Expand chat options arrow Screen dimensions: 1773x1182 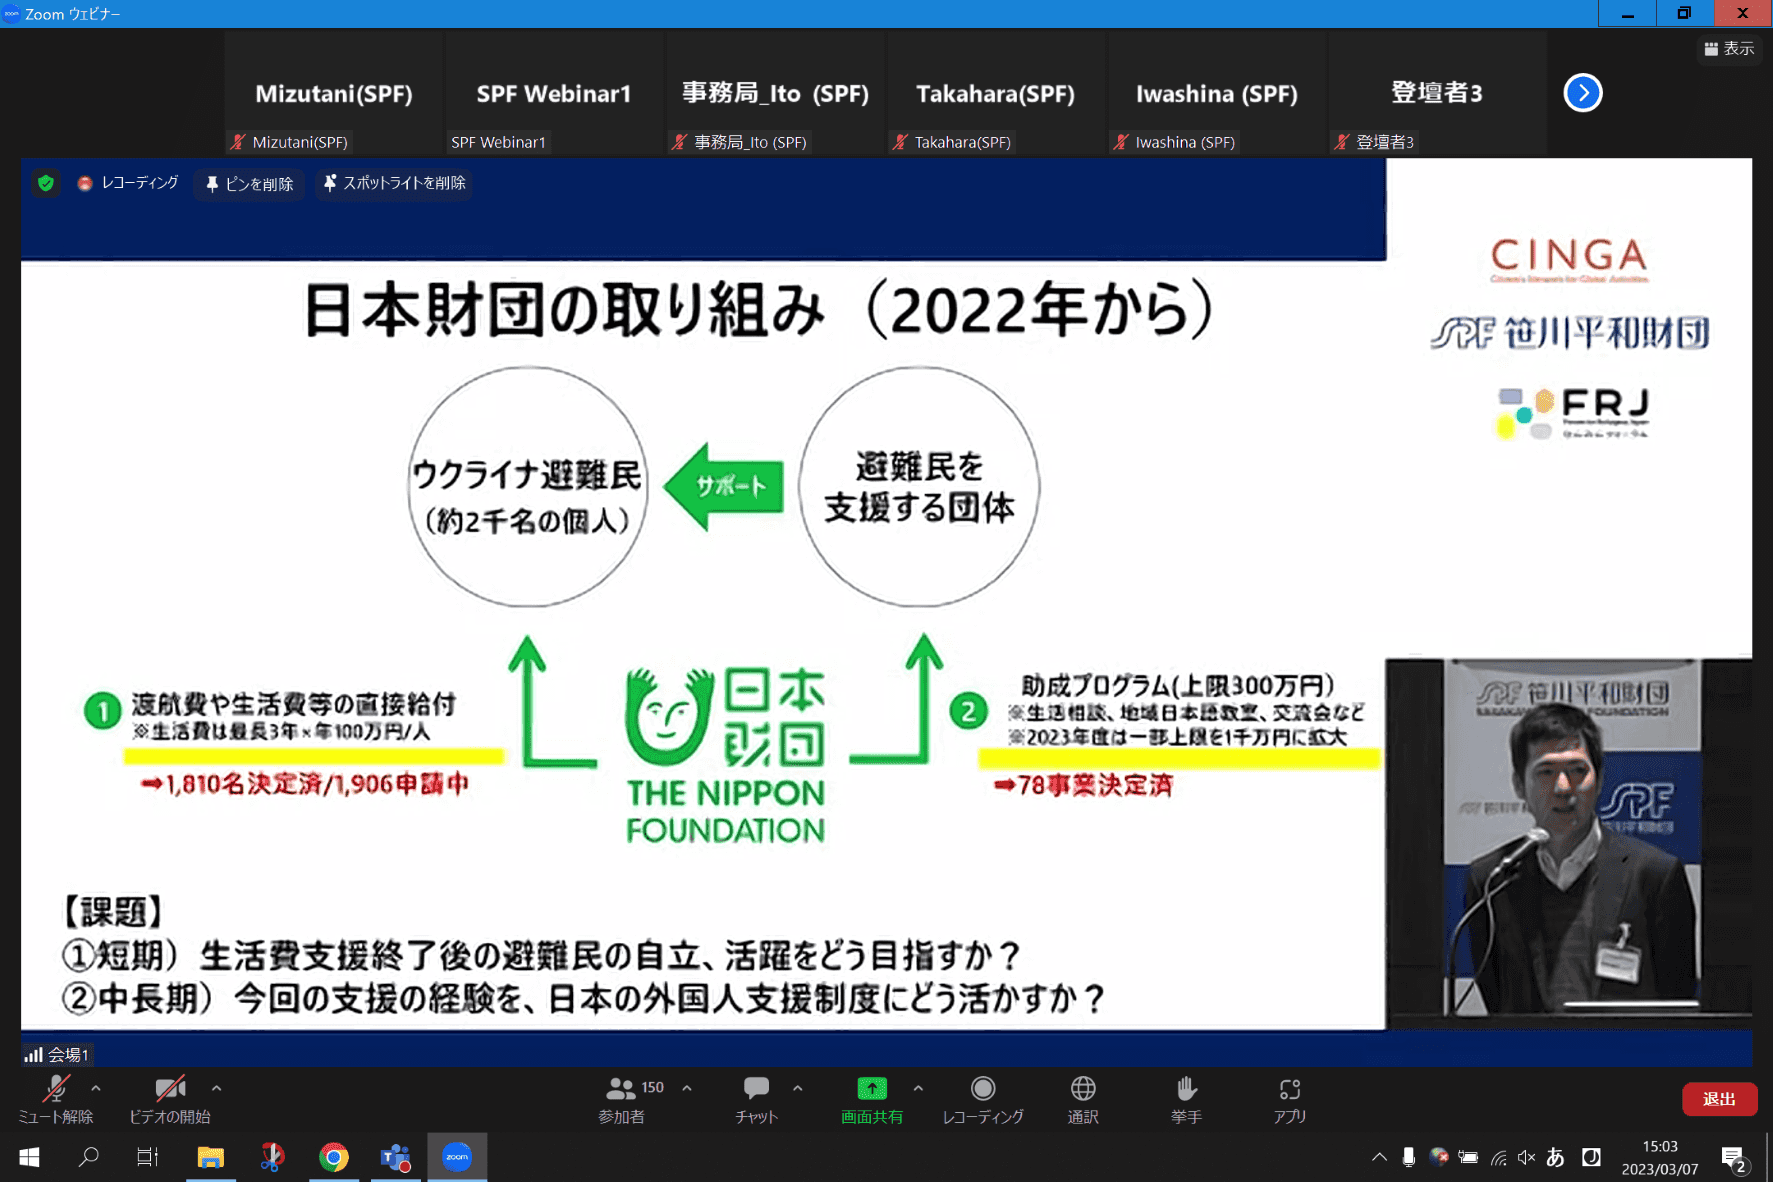(x=798, y=1088)
